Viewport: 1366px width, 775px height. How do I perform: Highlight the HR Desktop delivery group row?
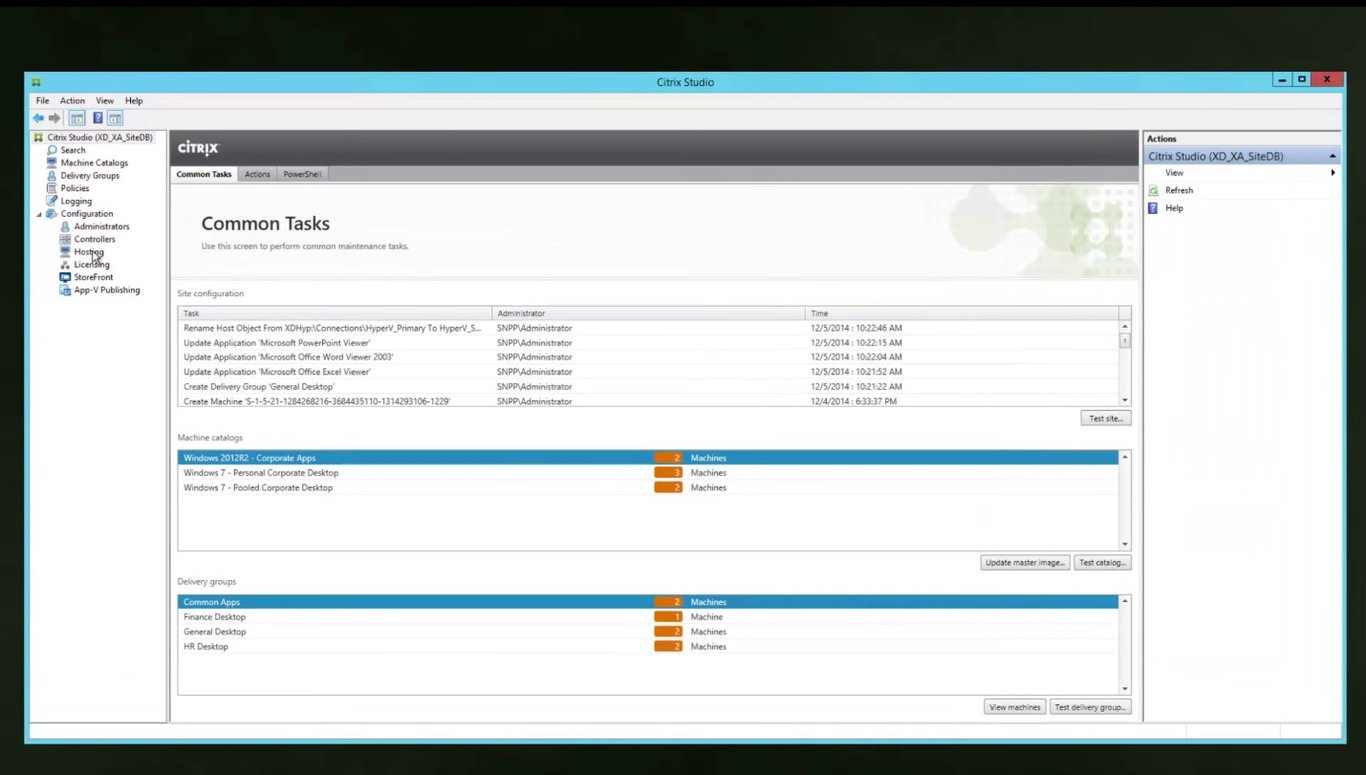(x=206, y=646)
